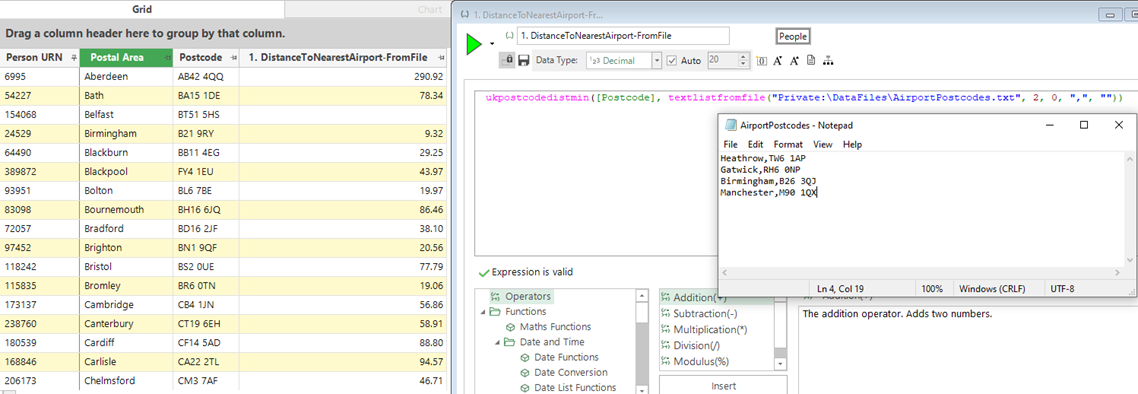The image size is (1138, 394).
Task: Click Person URN 389872 cell
Action: point(39,171)
